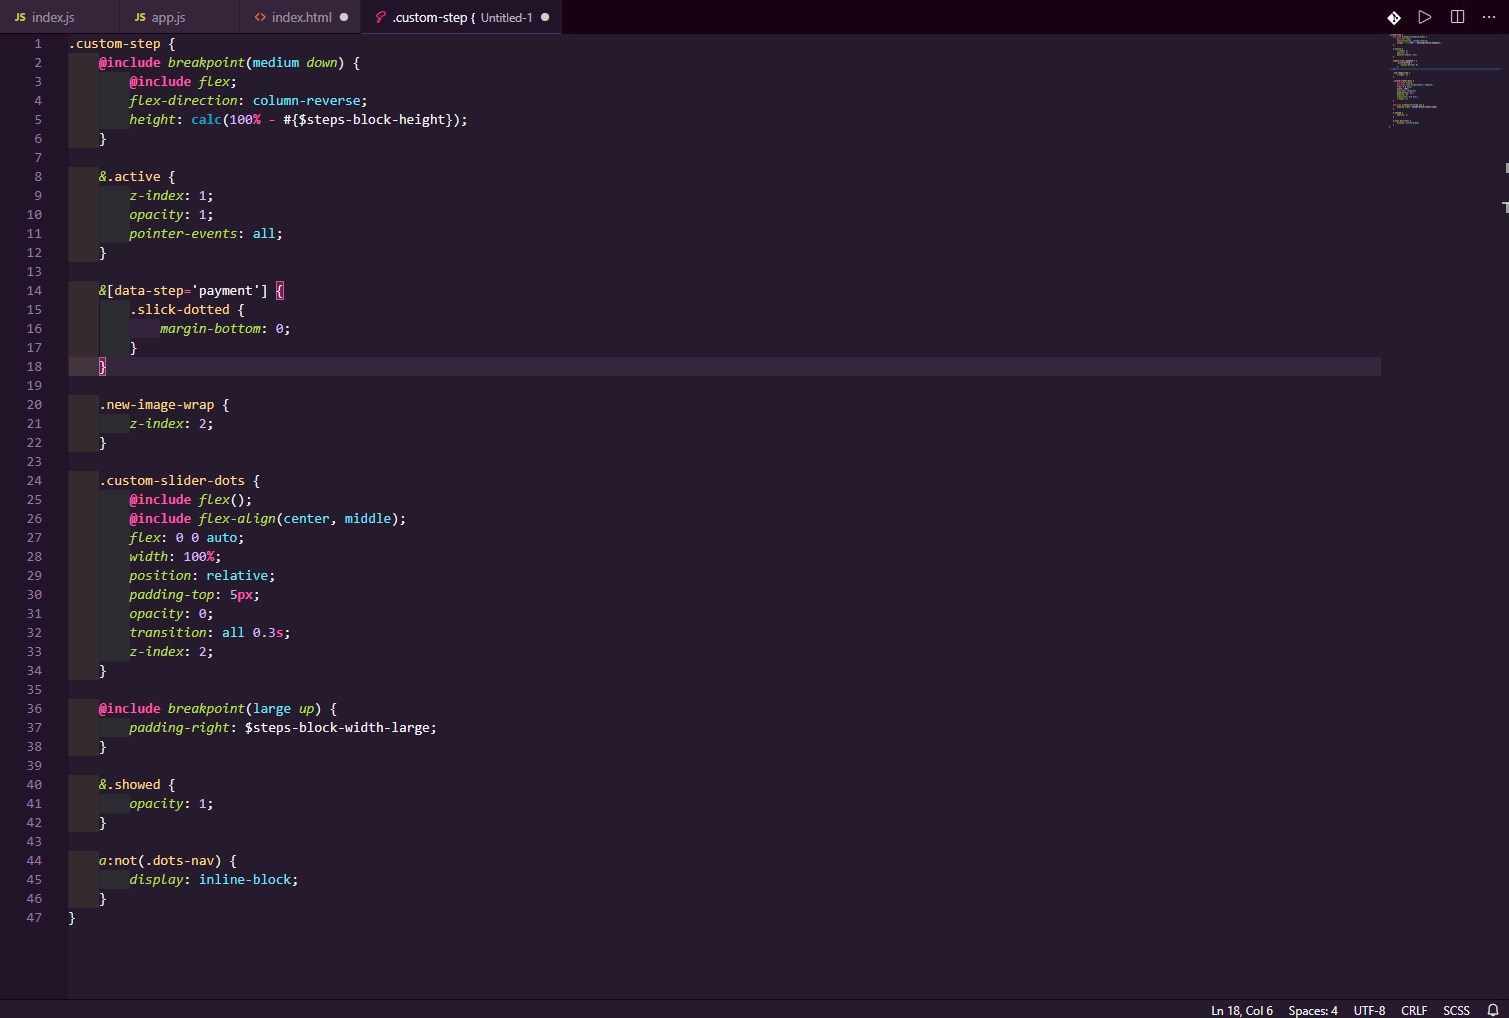Screen dimensions: 1509x1018
Task: Switch to the app.js tab
Action: point(179,17)
